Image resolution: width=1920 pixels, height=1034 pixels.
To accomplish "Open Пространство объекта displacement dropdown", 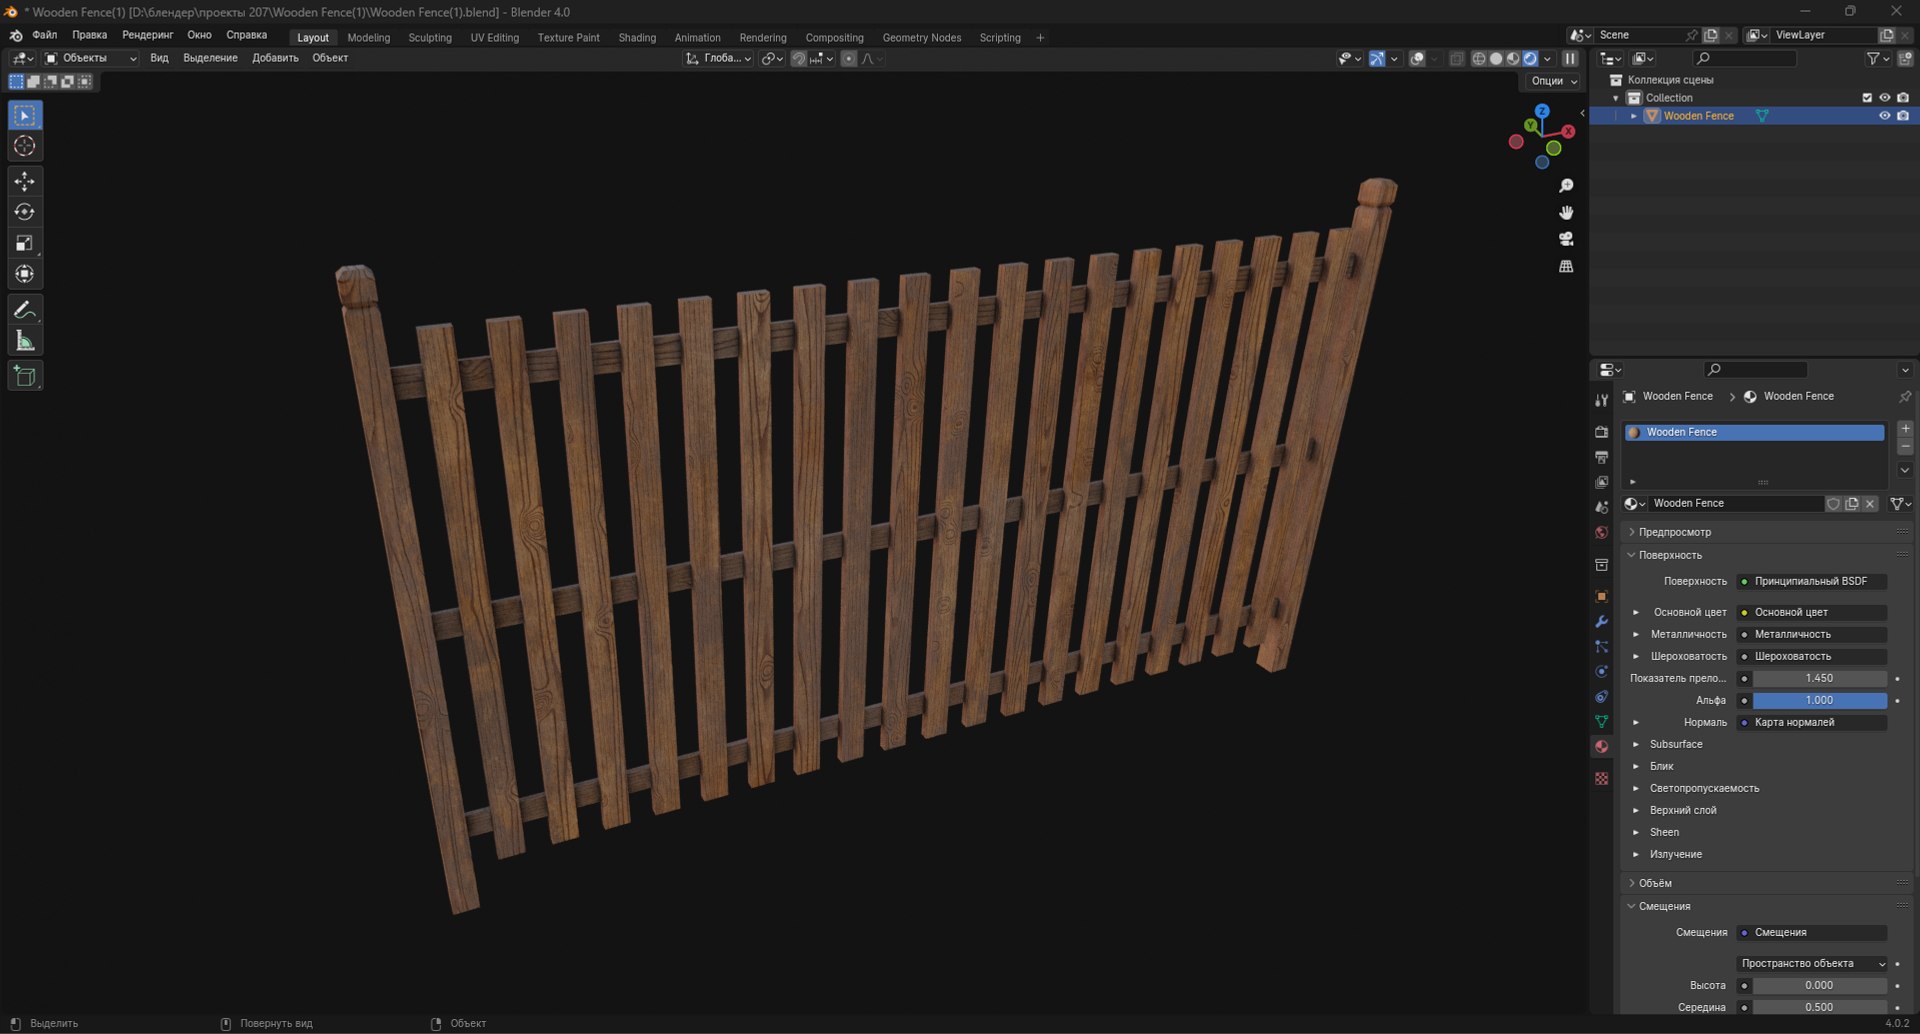I will point(1811,963).
